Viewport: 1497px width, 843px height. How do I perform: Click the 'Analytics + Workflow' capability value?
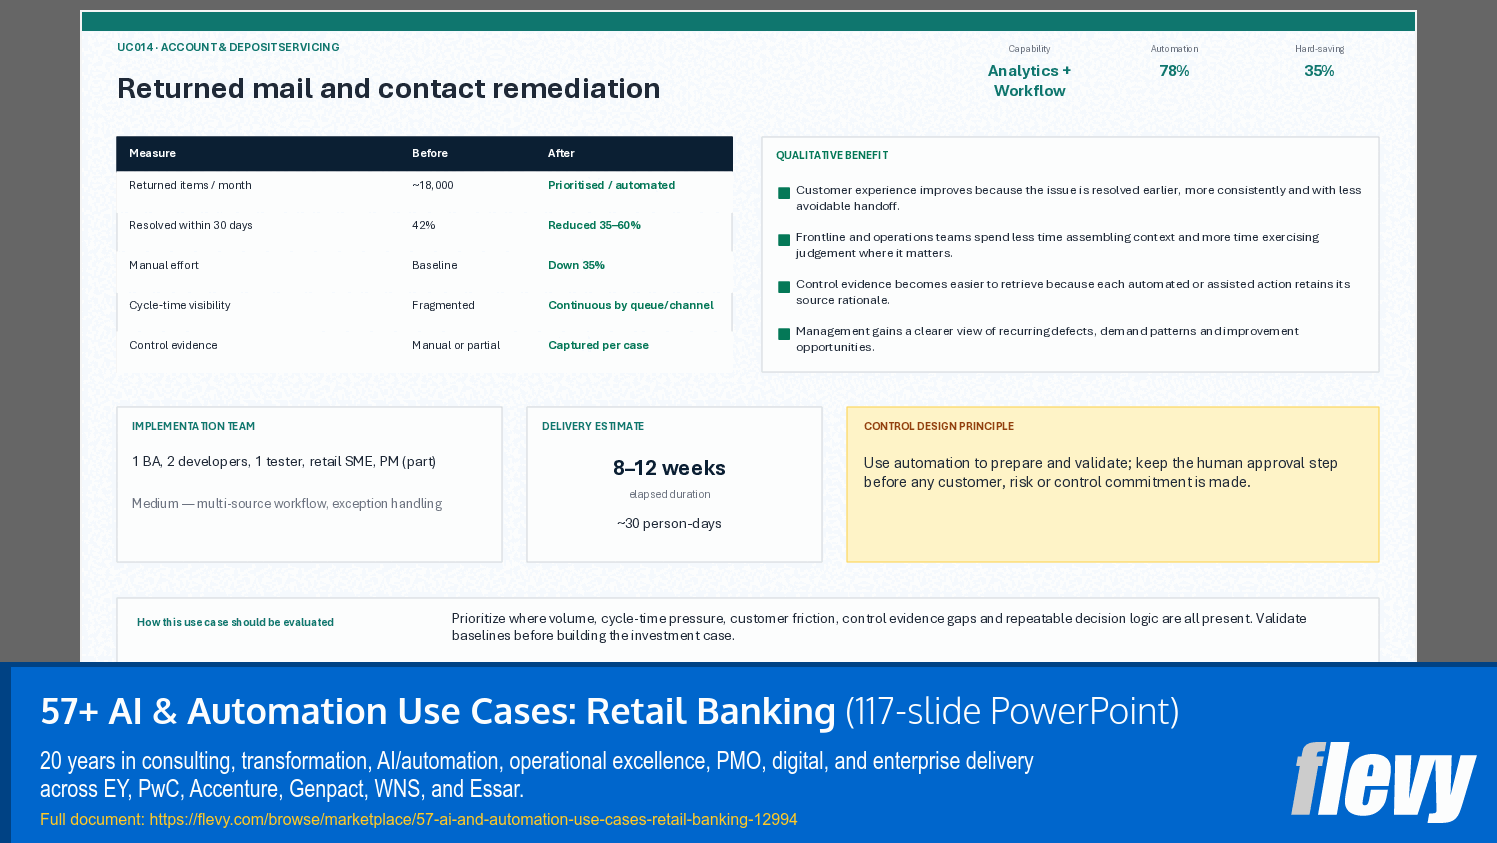click(x=1029, y=81)
